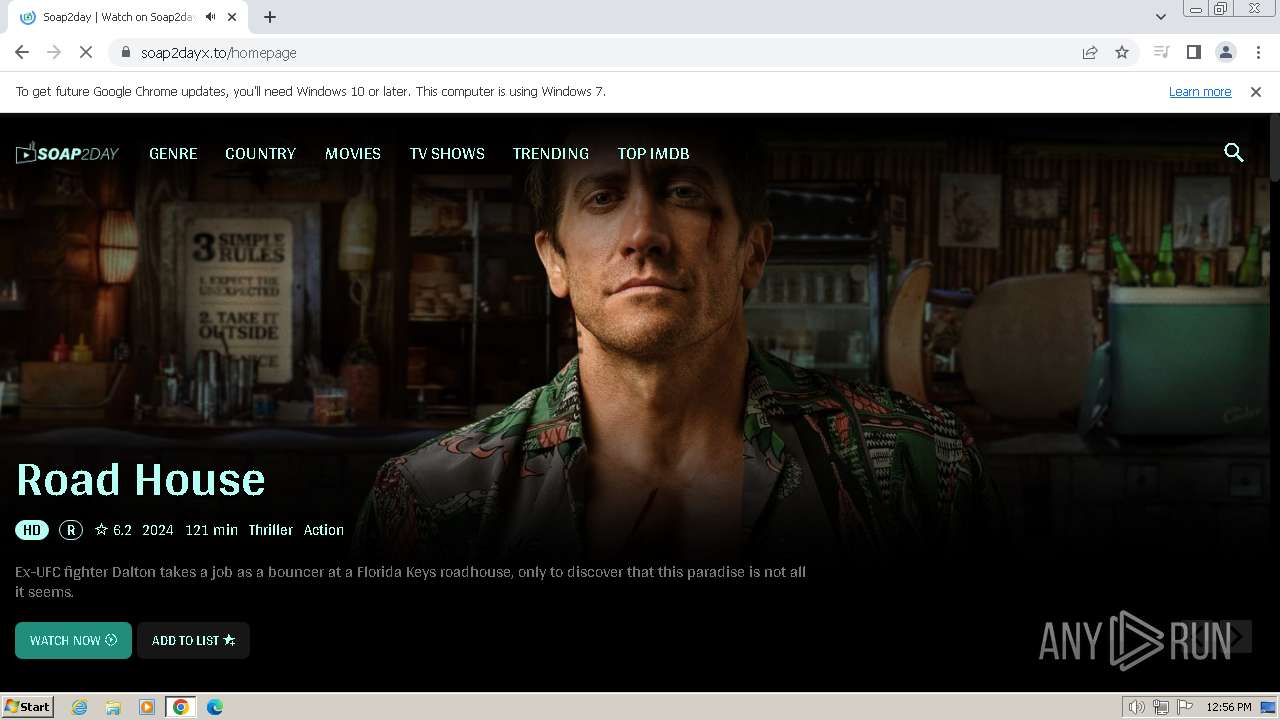Open the GENRE menu

click(173, 153)
